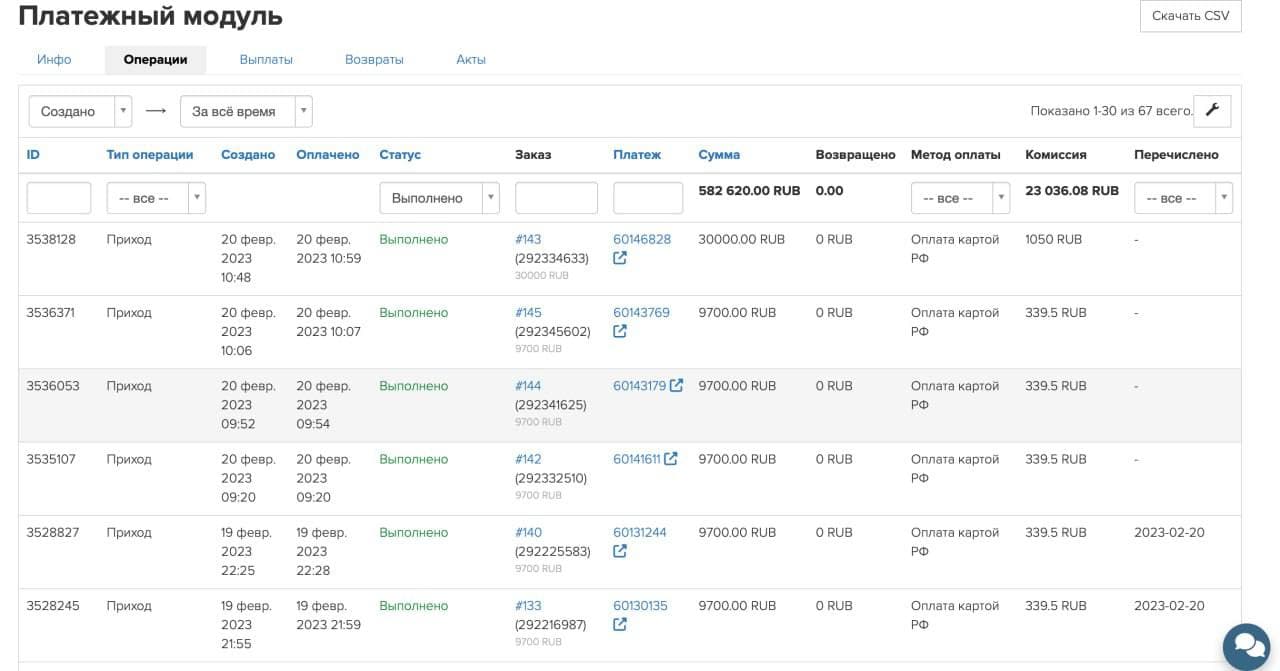
Task: Open the За всё время period dropdown
Action: (x=246, y=111)
